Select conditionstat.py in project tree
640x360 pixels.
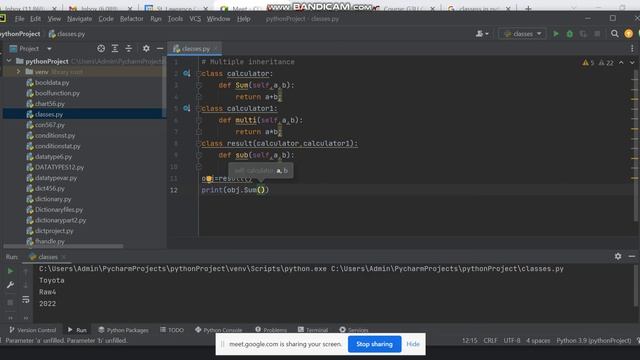tap(58, 146)
